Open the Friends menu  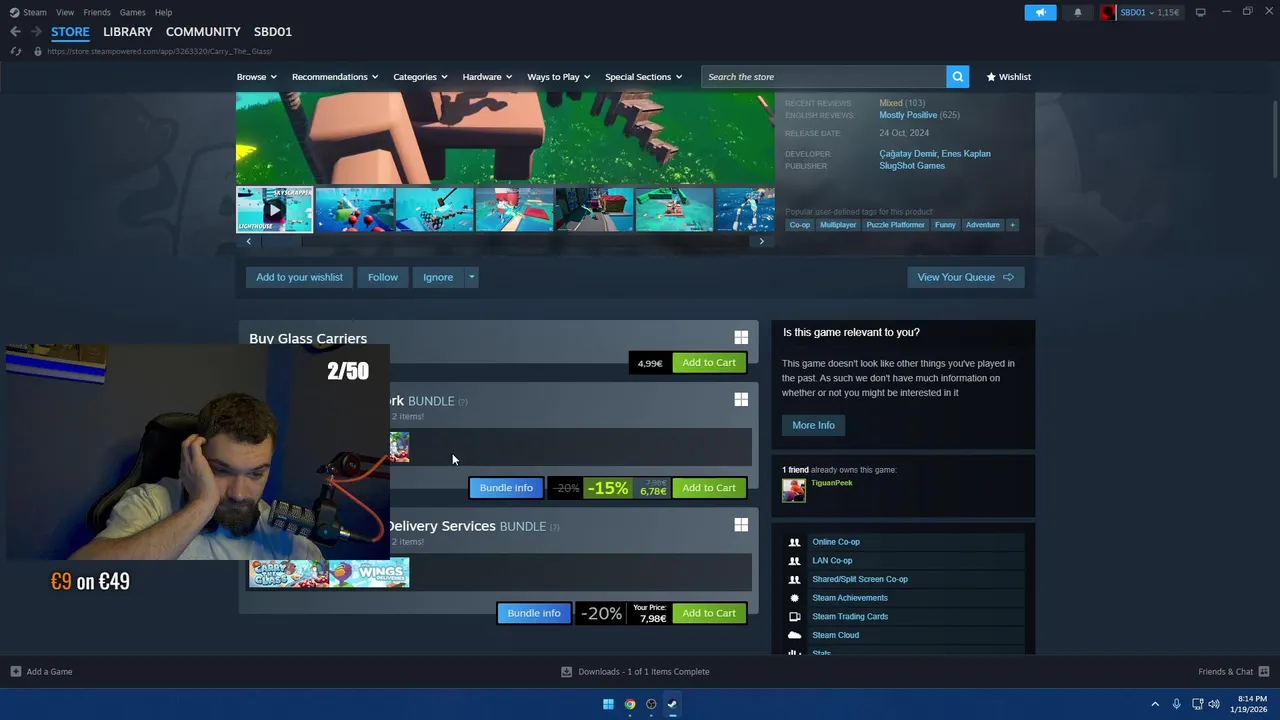tap(97, 12)
